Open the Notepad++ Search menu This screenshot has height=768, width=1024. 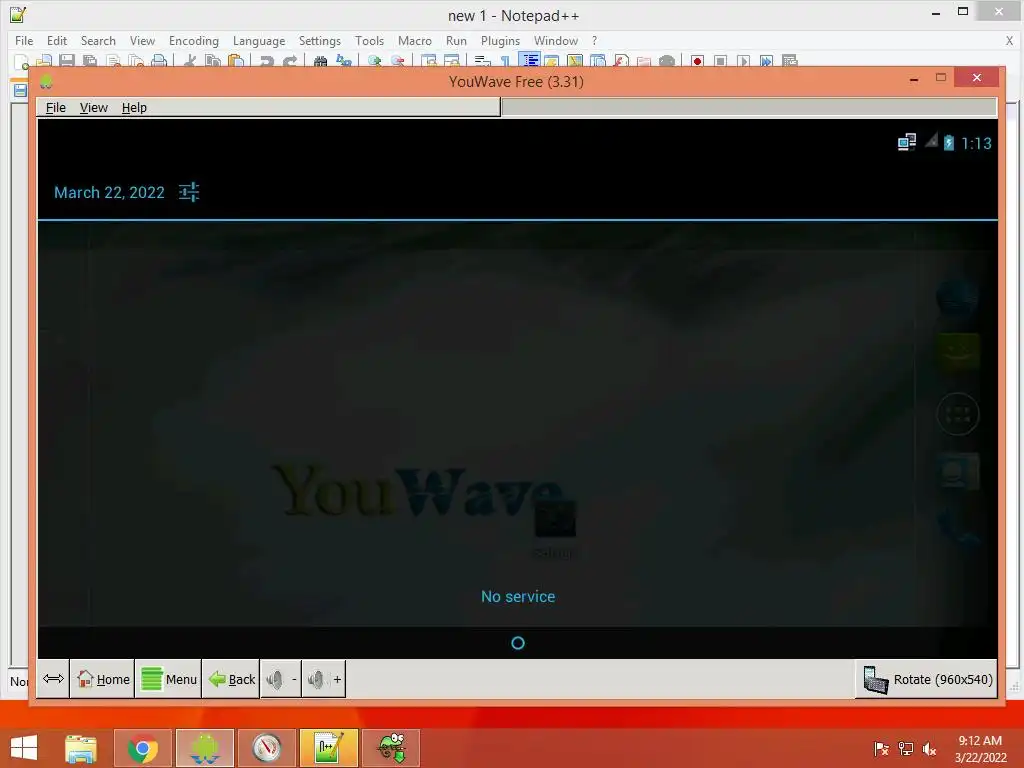click(98, 40)
